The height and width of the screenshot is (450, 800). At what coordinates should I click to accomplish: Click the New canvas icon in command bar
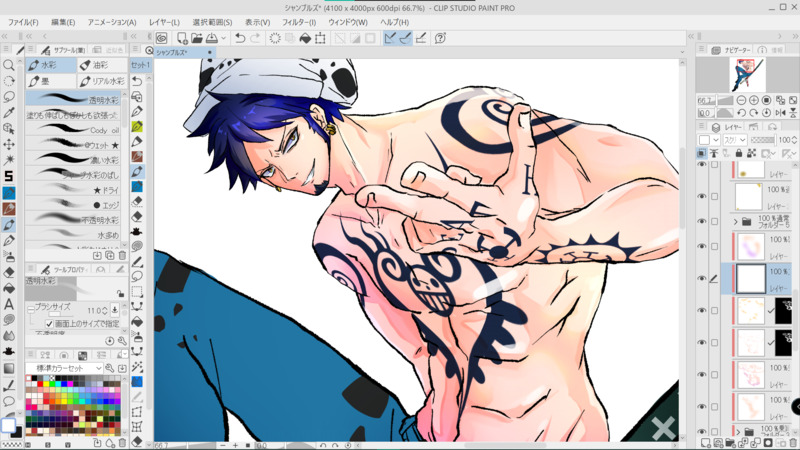(x=182, y=38)
